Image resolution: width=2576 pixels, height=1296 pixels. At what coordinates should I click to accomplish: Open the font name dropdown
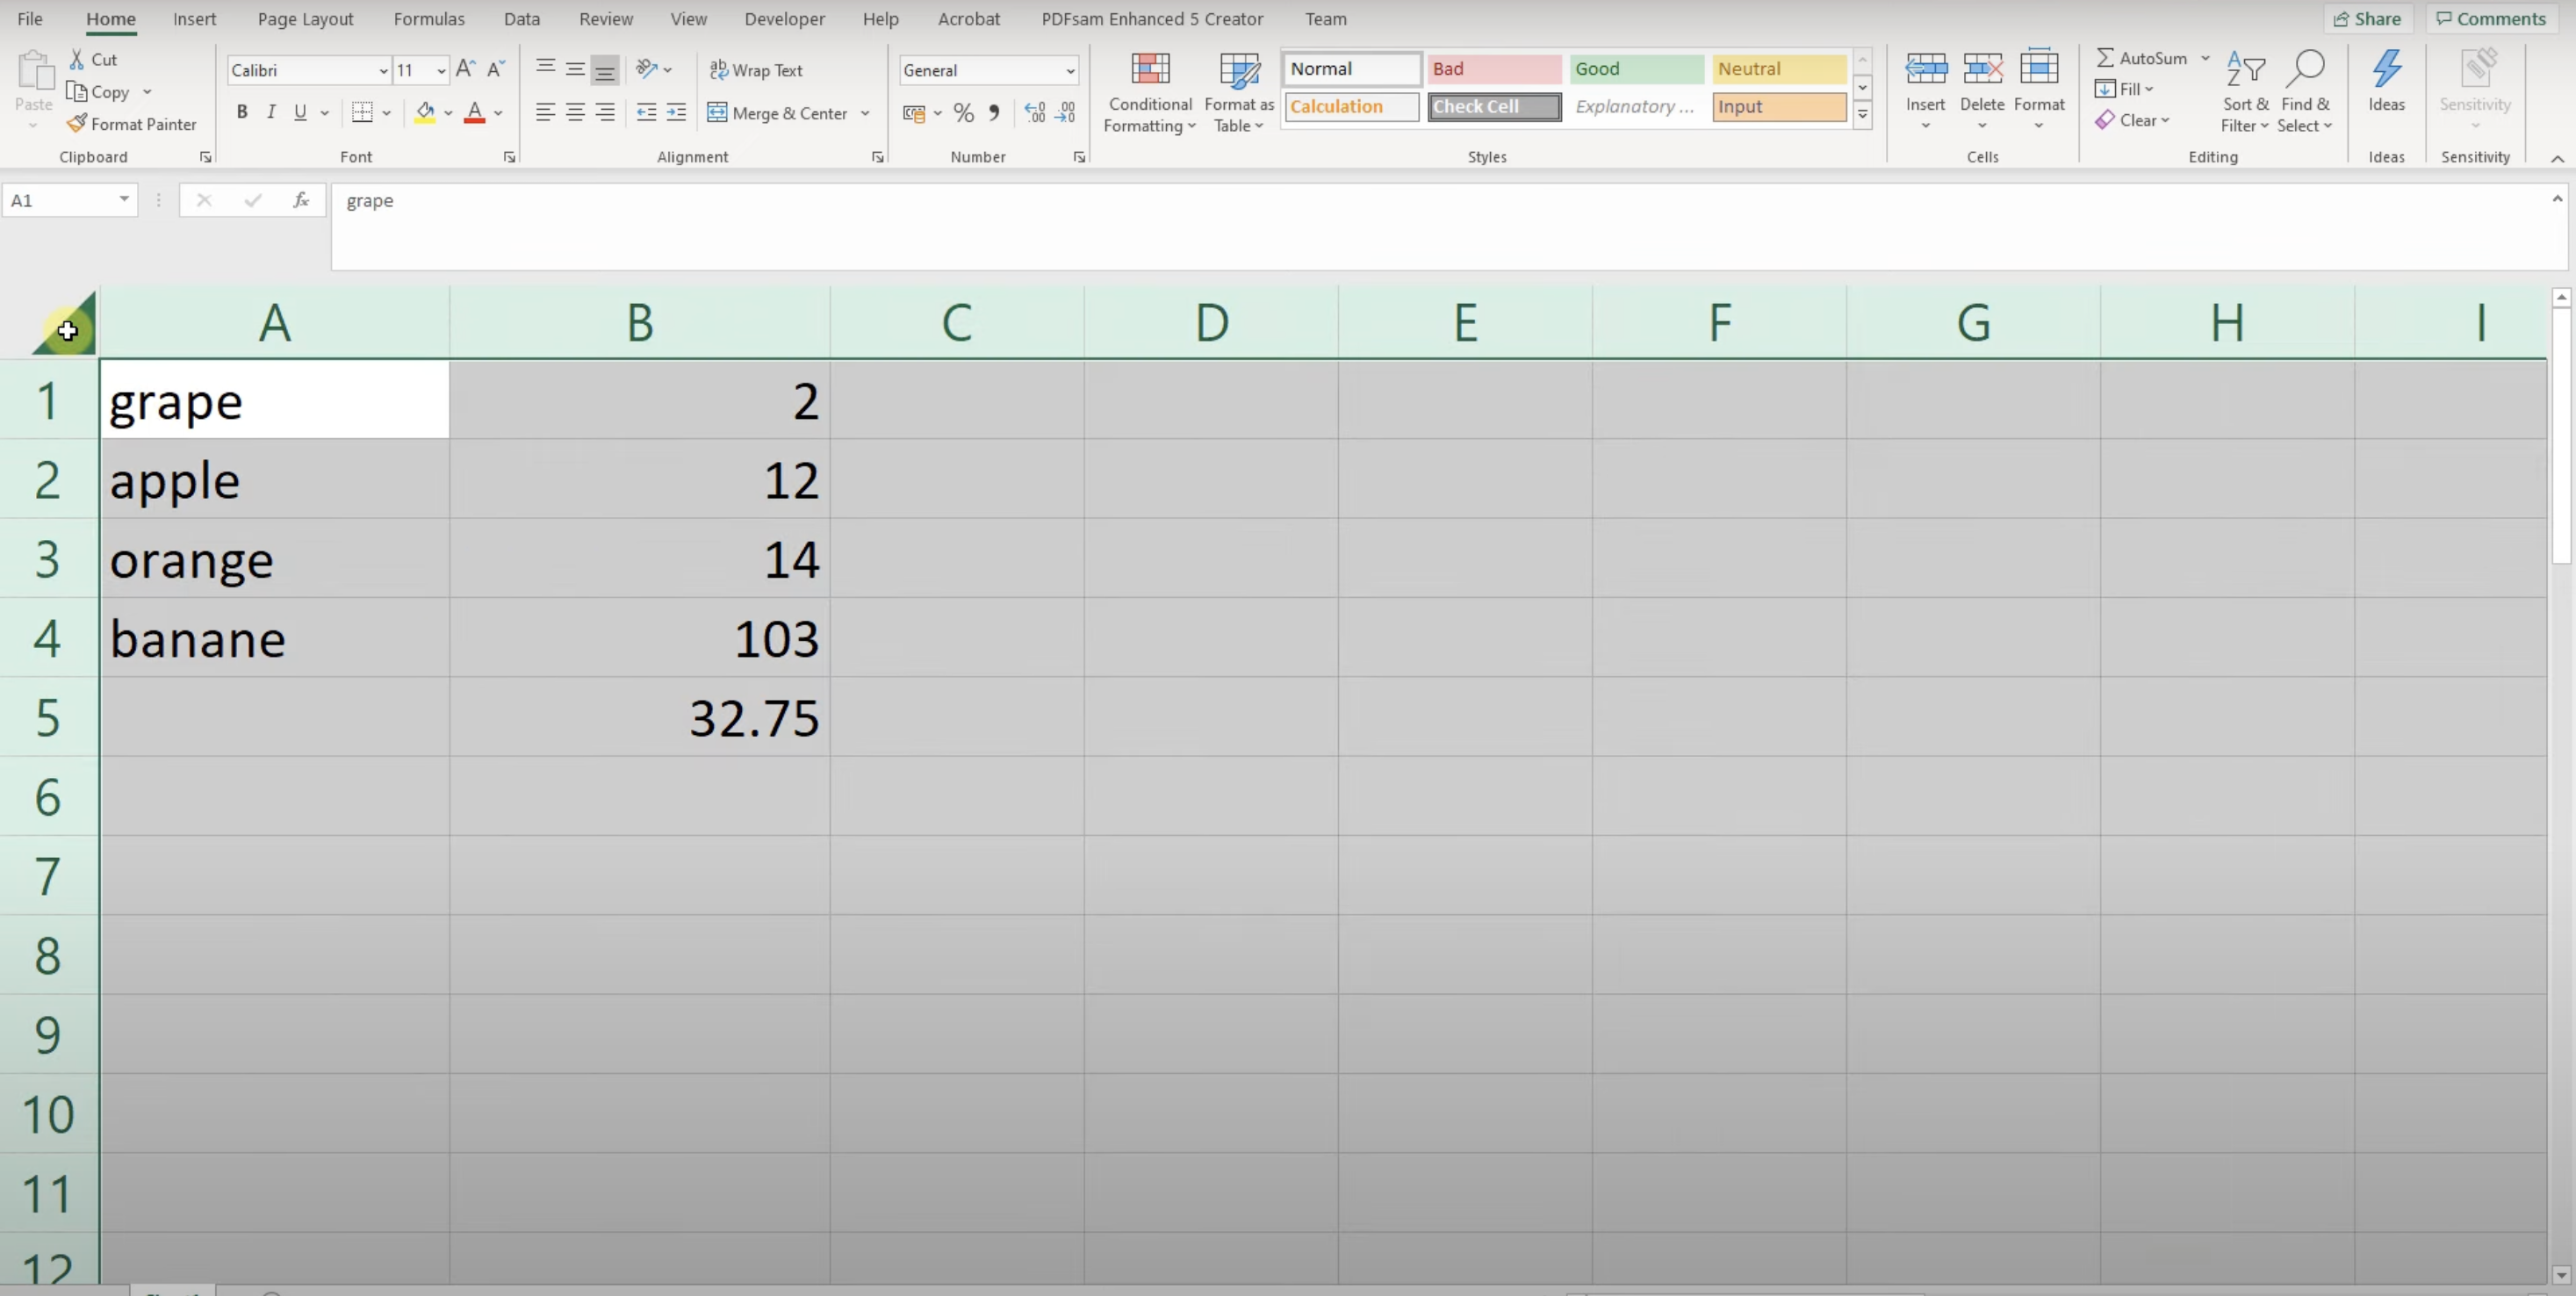(383, 70)
